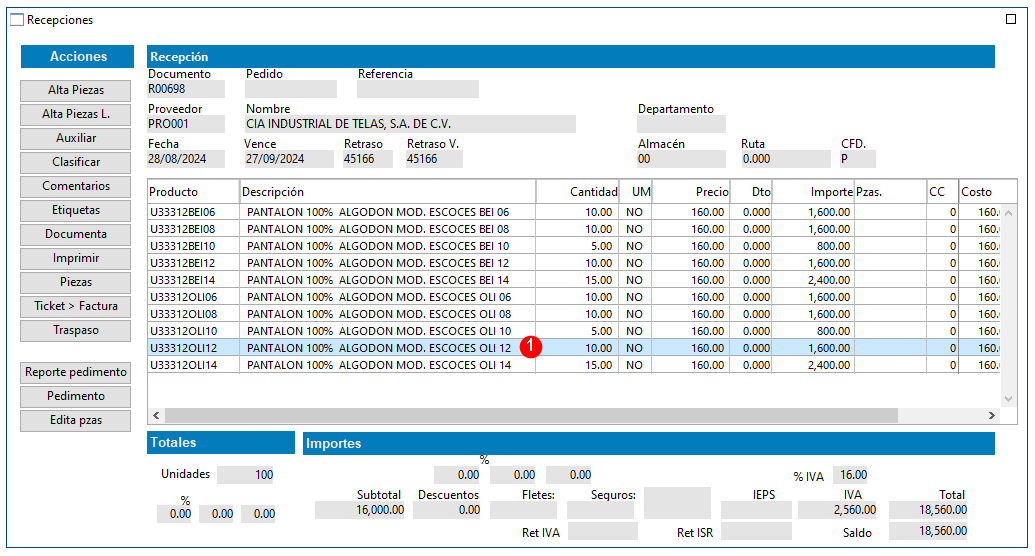Click the Ruta field
The width and height of the screenshot is (1035, 556).
coord(785,159)
